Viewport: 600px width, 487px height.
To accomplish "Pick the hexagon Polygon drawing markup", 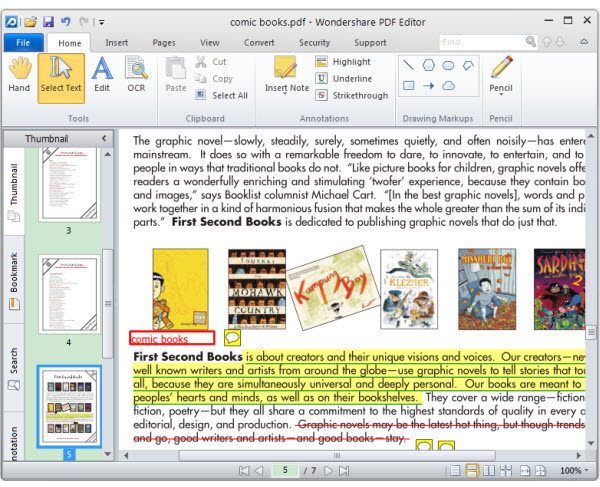I will pyautogui.click(x=428, y=65).
